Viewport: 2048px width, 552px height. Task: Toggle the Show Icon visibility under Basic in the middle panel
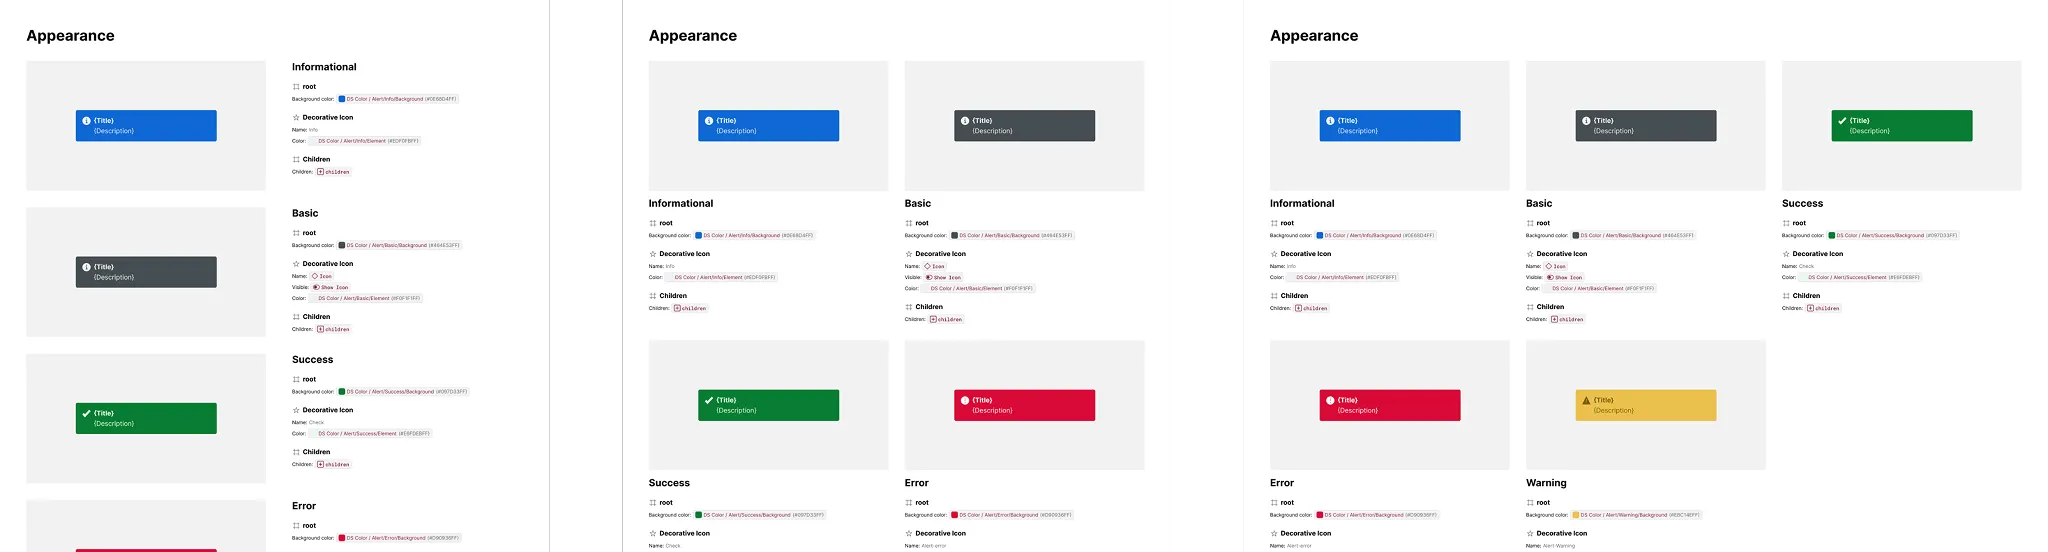pyautogui.click(x=943, y=277)
